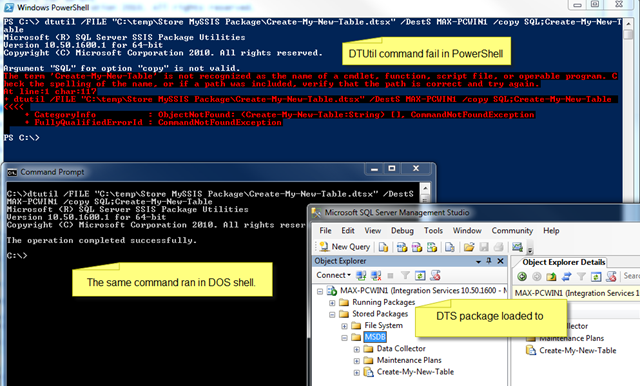Click Filter funnel icon in Object Explorer

pos(405,276)
